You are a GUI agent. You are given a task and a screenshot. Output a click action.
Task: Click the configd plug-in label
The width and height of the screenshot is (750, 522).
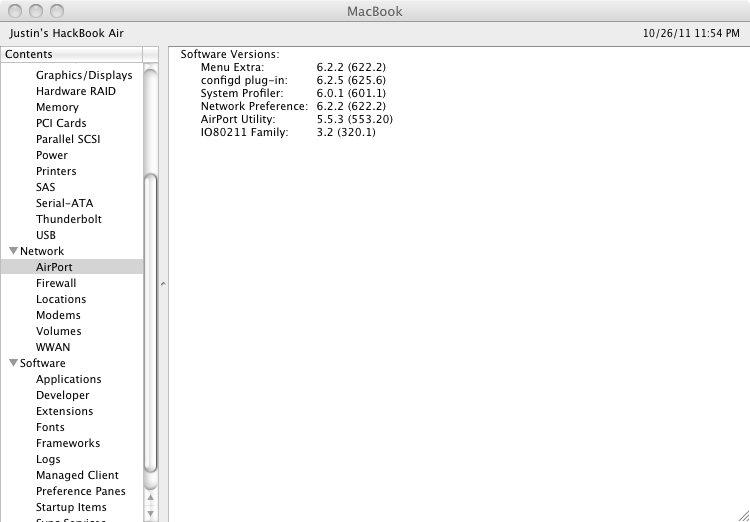(244, 80)
